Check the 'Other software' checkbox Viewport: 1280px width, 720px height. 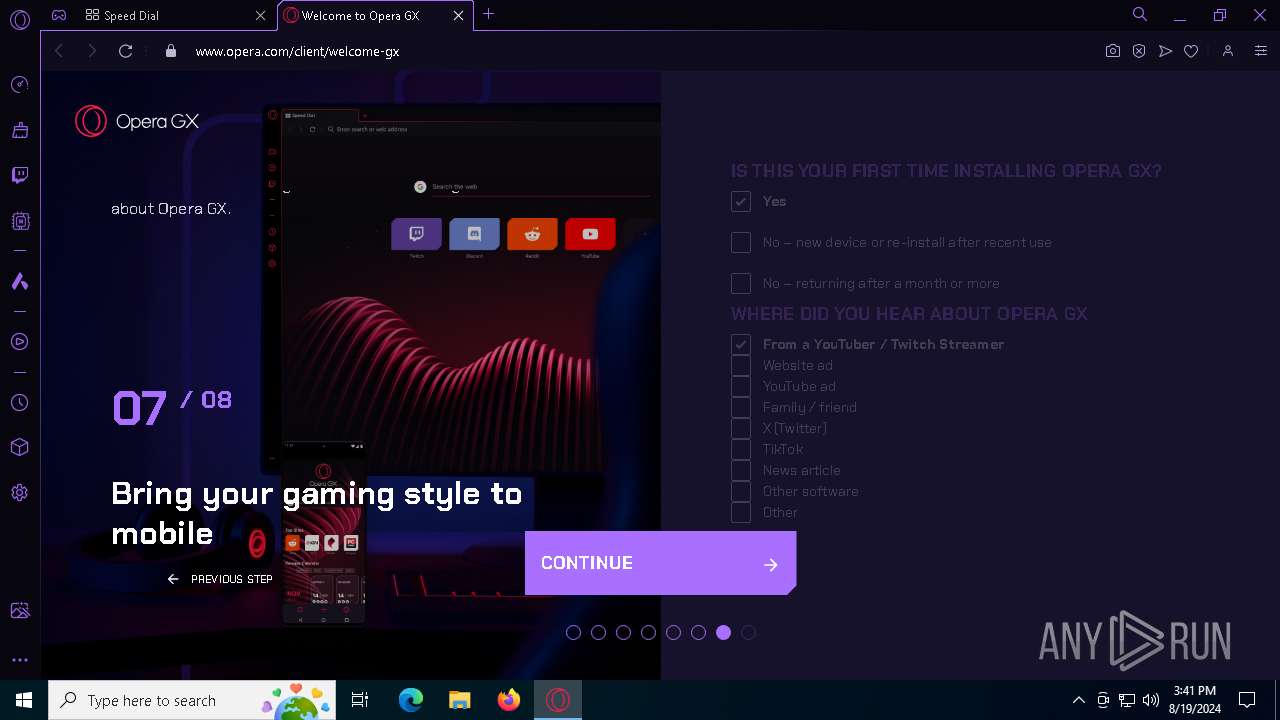pos(740,491)
